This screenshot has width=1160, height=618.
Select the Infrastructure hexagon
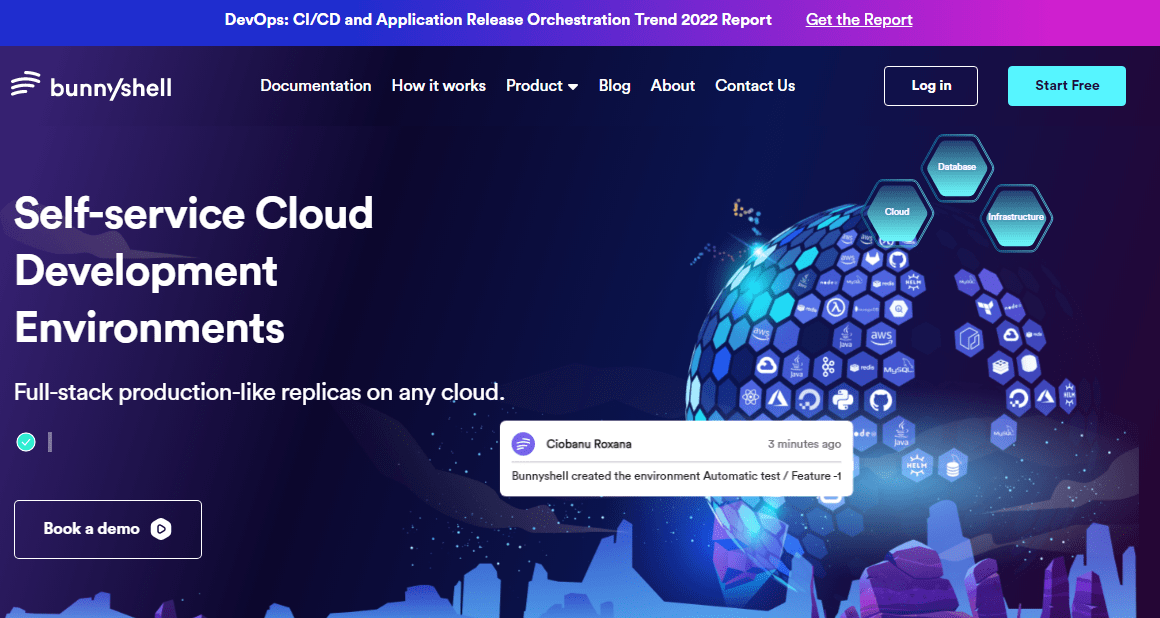(1016, 217)
